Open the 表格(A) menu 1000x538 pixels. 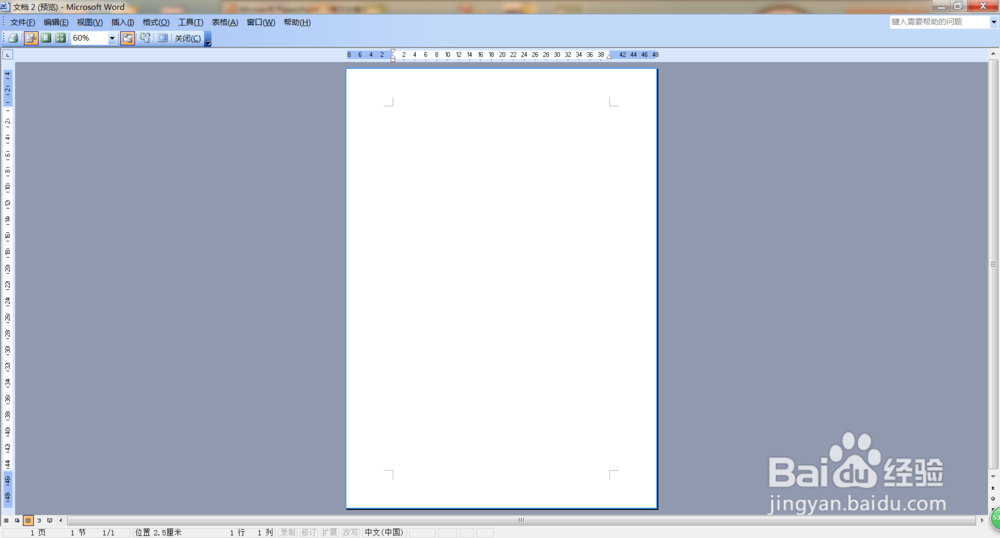tap(224, 22)
